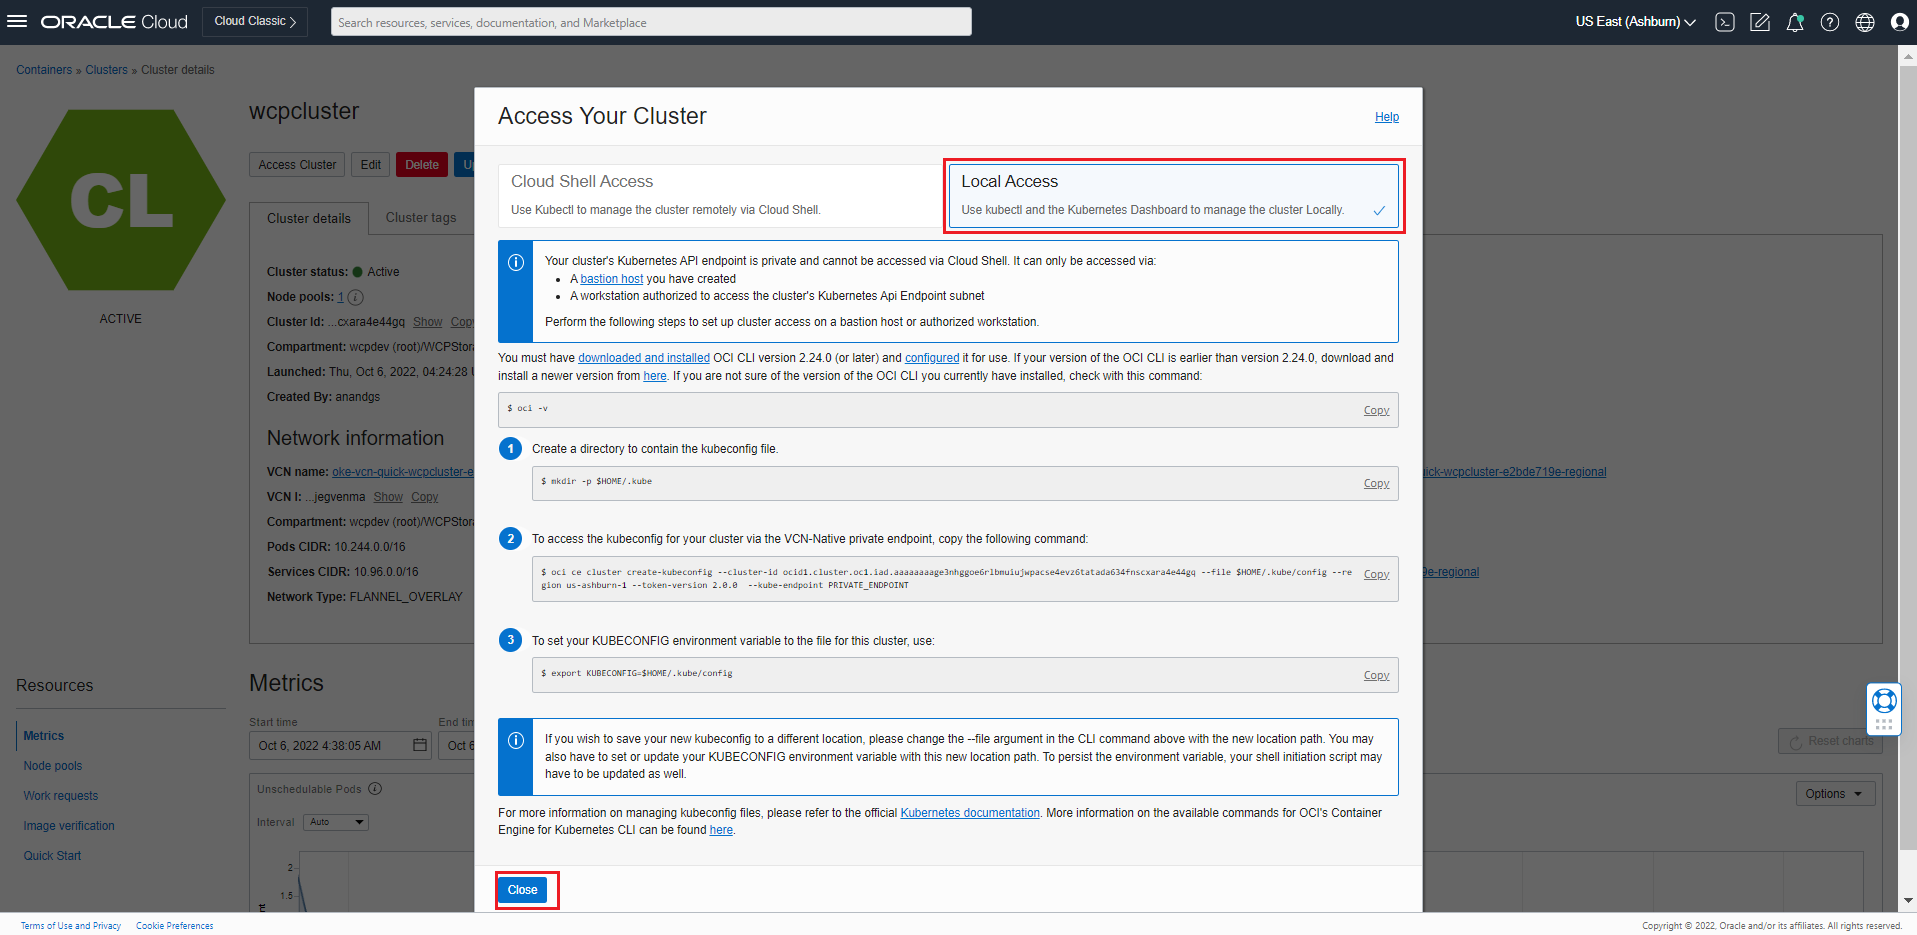Open Node pools in Resources list

53,766
